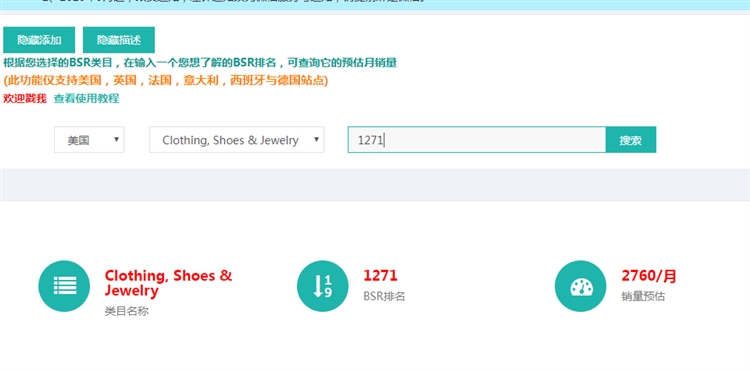Viewport: 750px width, 371px height.
Task: Click the red 欢迎戳我 text
Action: pos(25,98)
